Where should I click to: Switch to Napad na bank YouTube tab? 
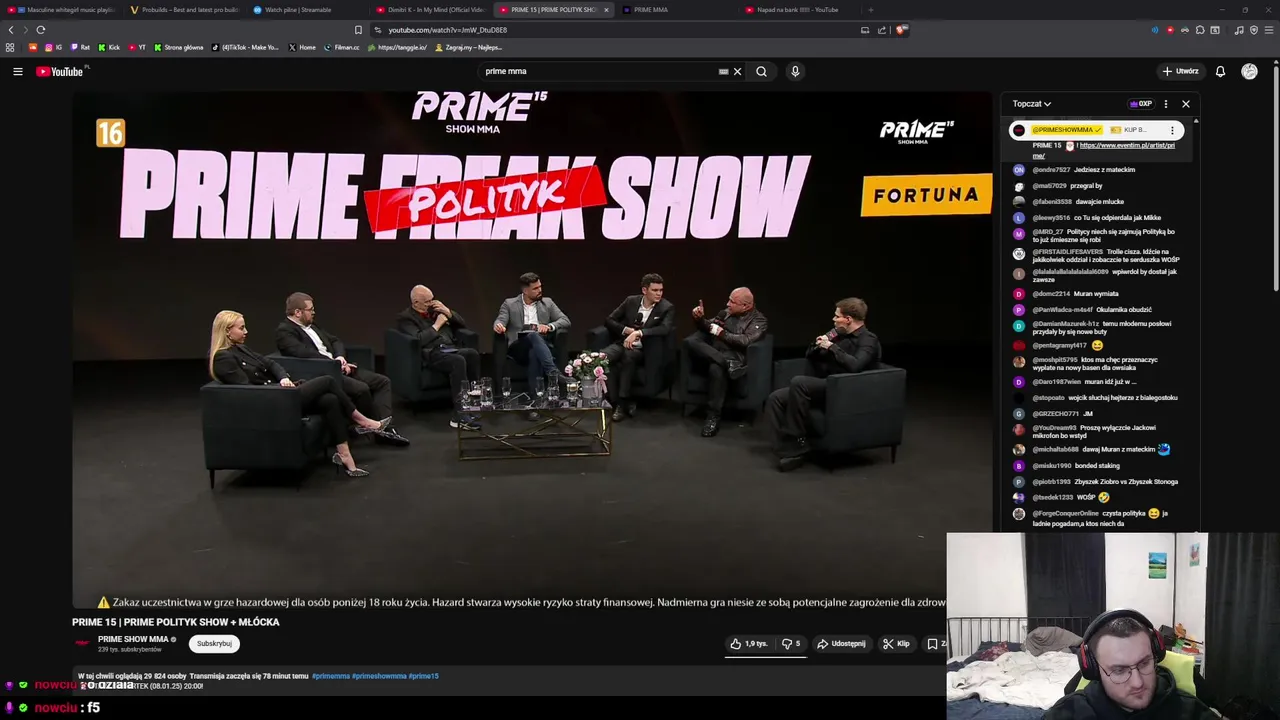pos(800,10)
